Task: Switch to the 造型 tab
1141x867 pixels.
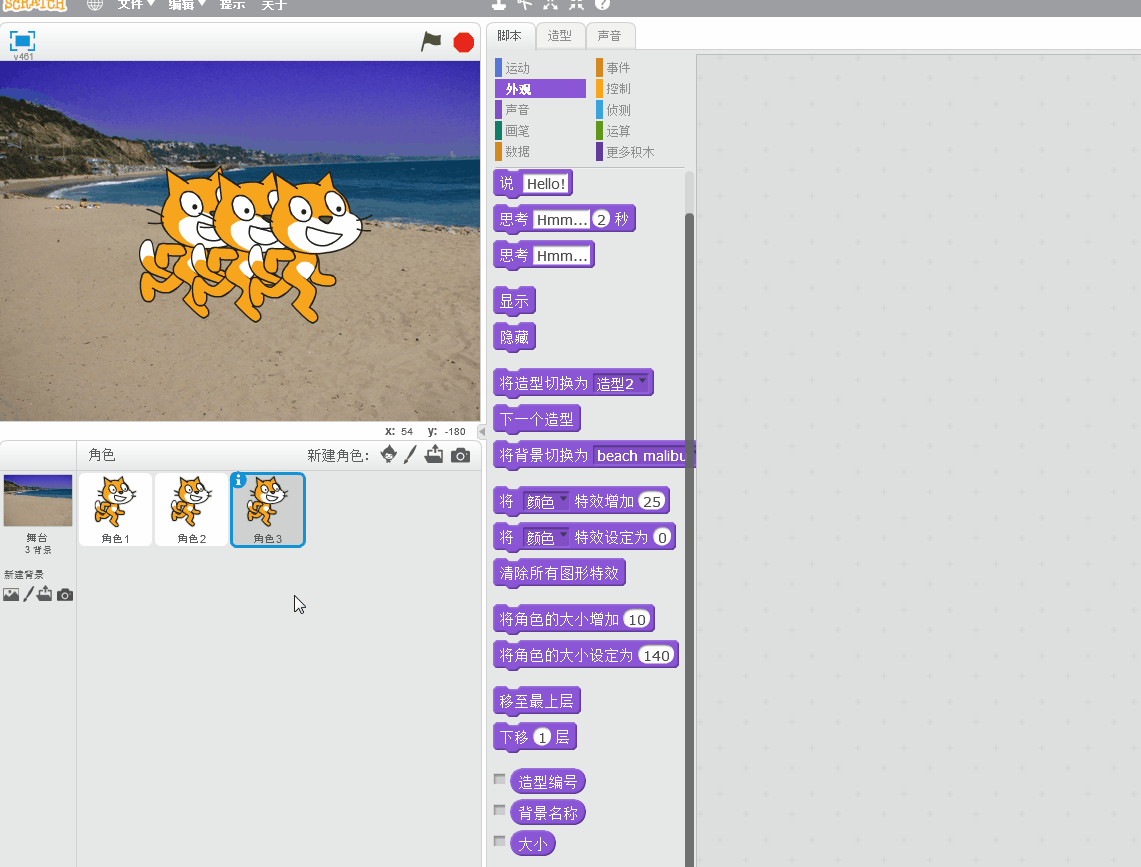Action: coord(560,36)
